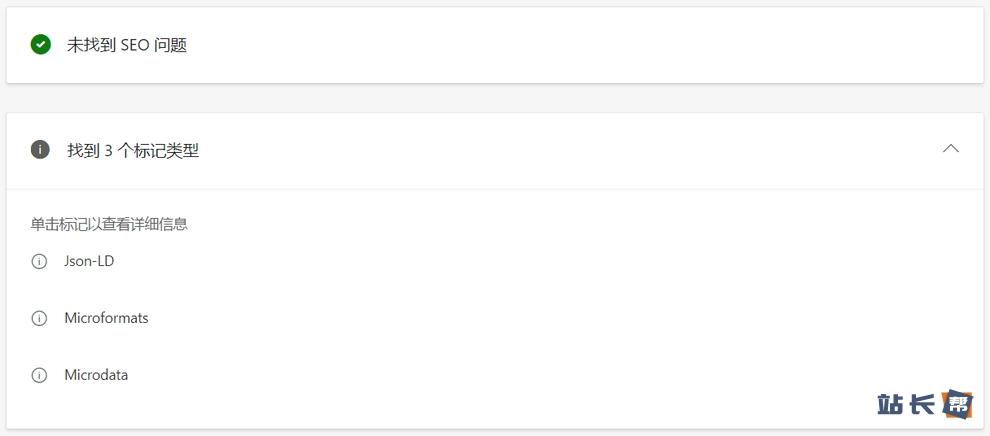Viewport: 990px width, 436px height.
Task: Click the green checkmark status icon
Action: click(41, 44)
